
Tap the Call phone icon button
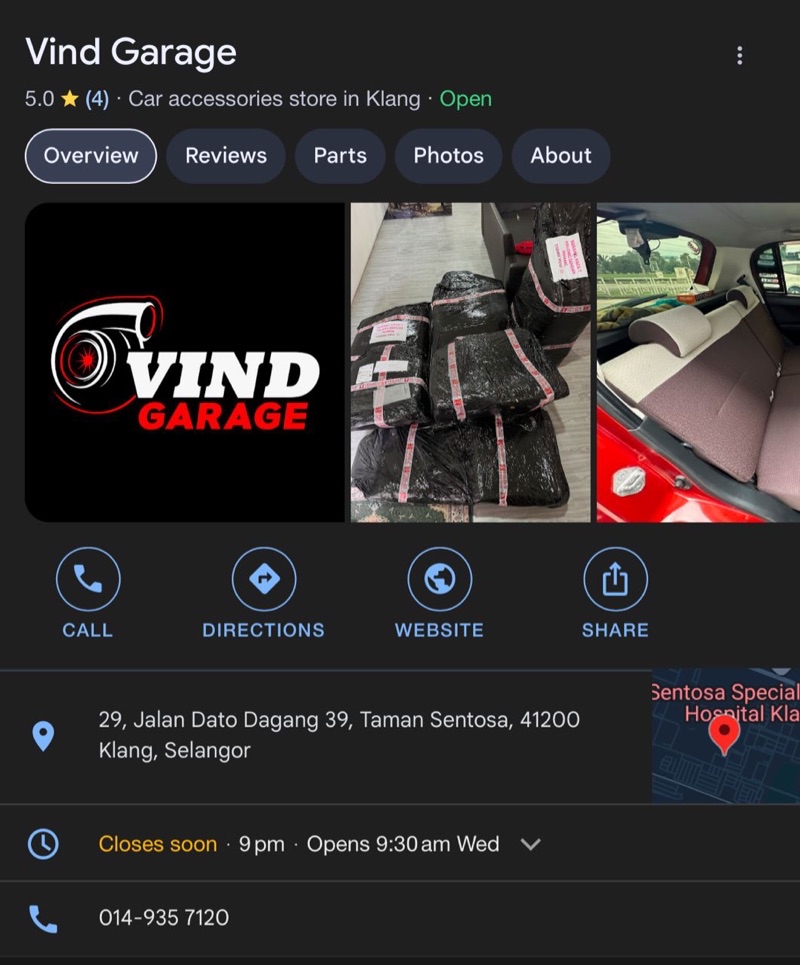88,579
